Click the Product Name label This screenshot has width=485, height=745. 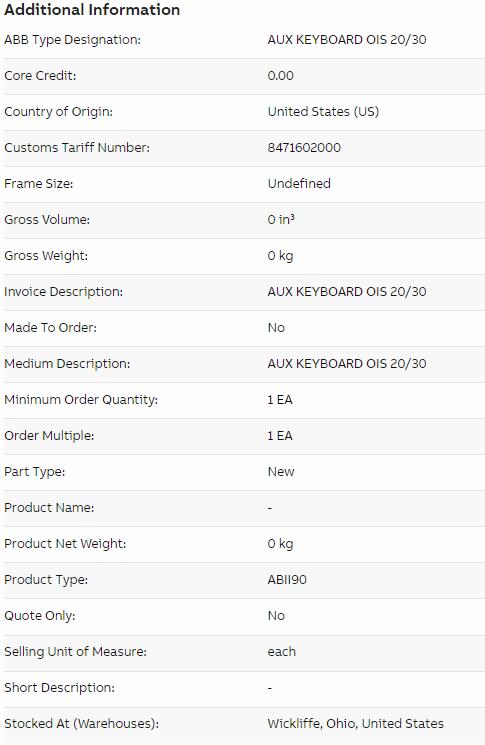49,508
